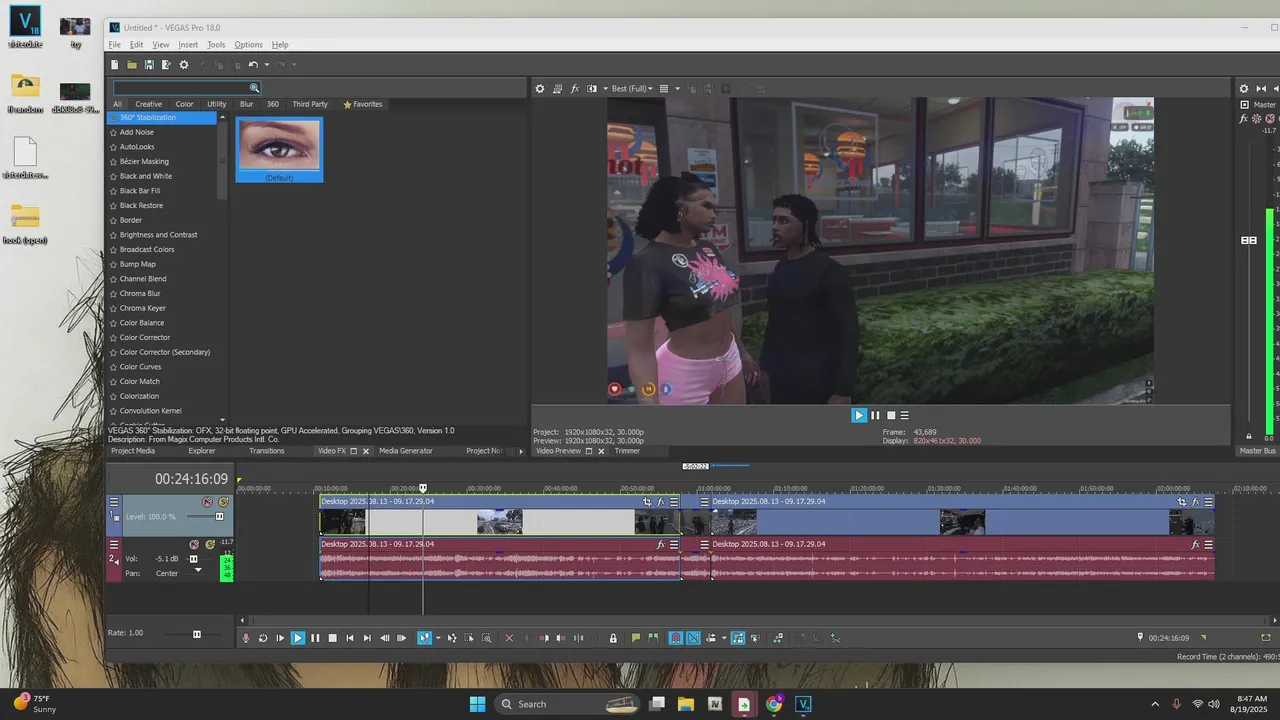Click the Insert Marker icon
The width and height of the screenshot is (1280, 720).
click(635, 638)
